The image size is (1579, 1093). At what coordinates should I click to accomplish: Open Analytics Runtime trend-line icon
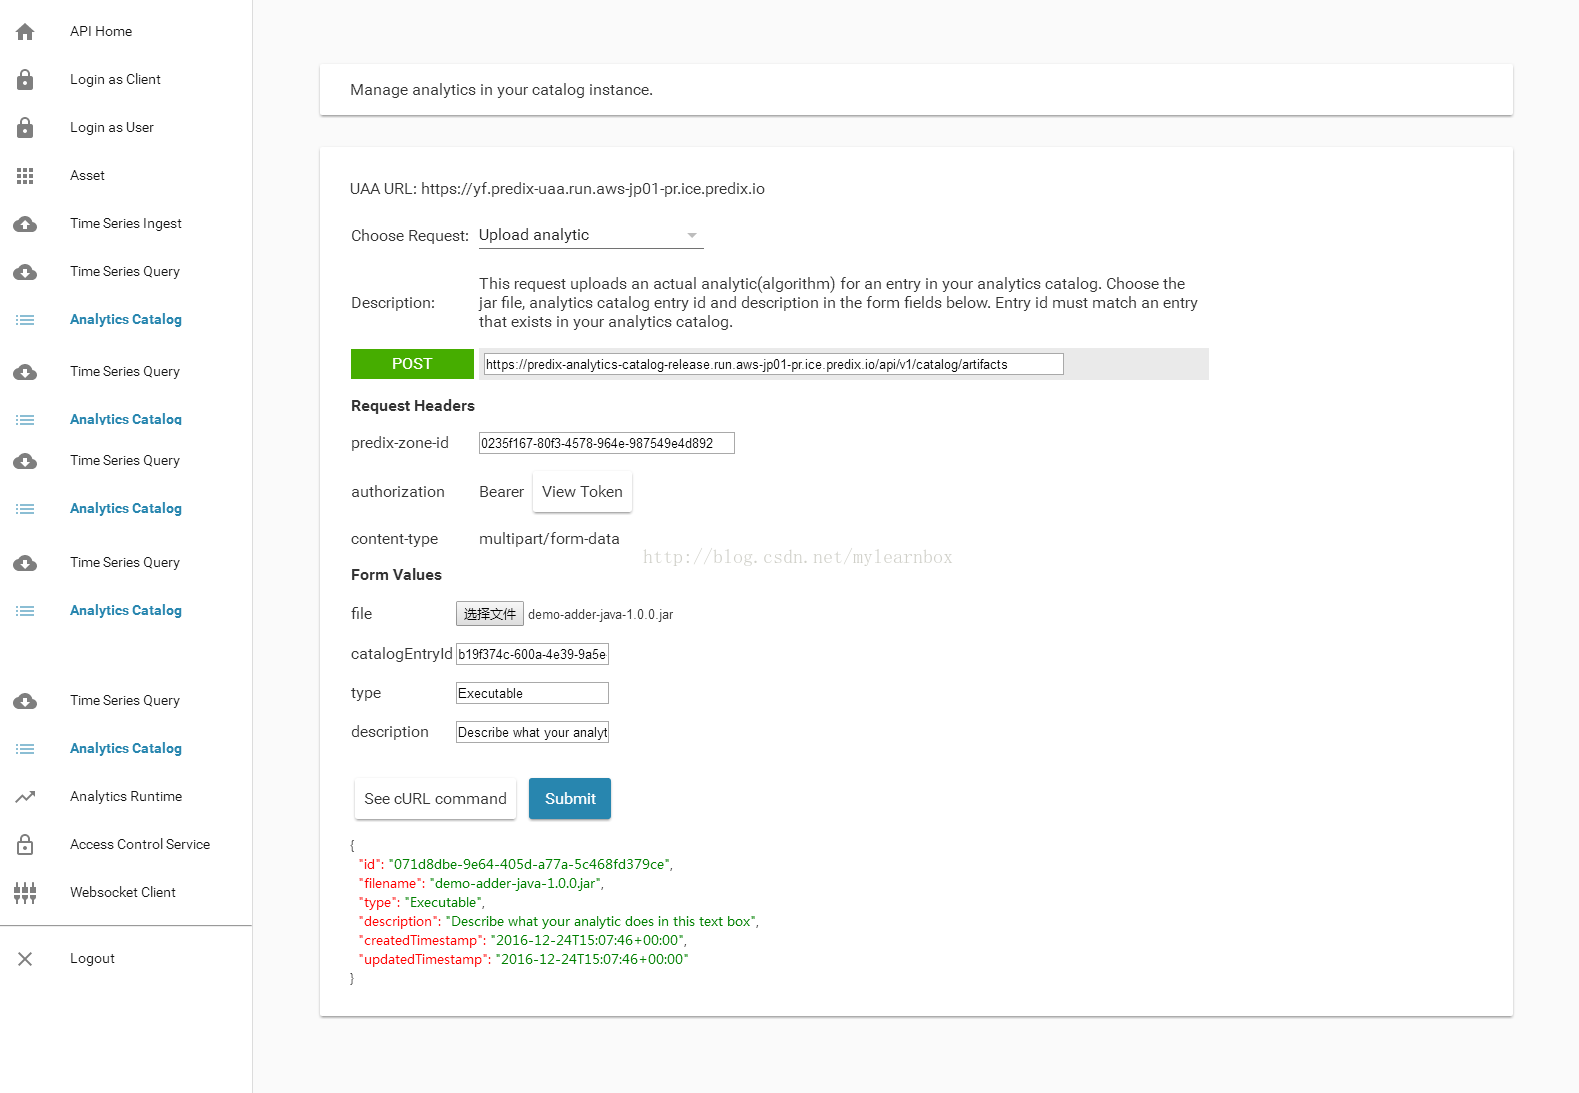pos(25,797)
